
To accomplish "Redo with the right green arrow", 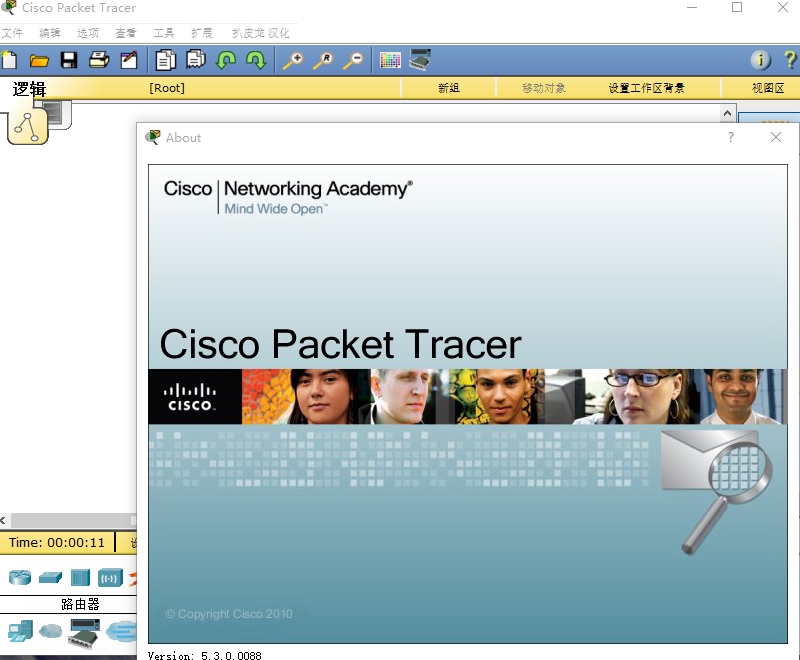I will [256, 60].
